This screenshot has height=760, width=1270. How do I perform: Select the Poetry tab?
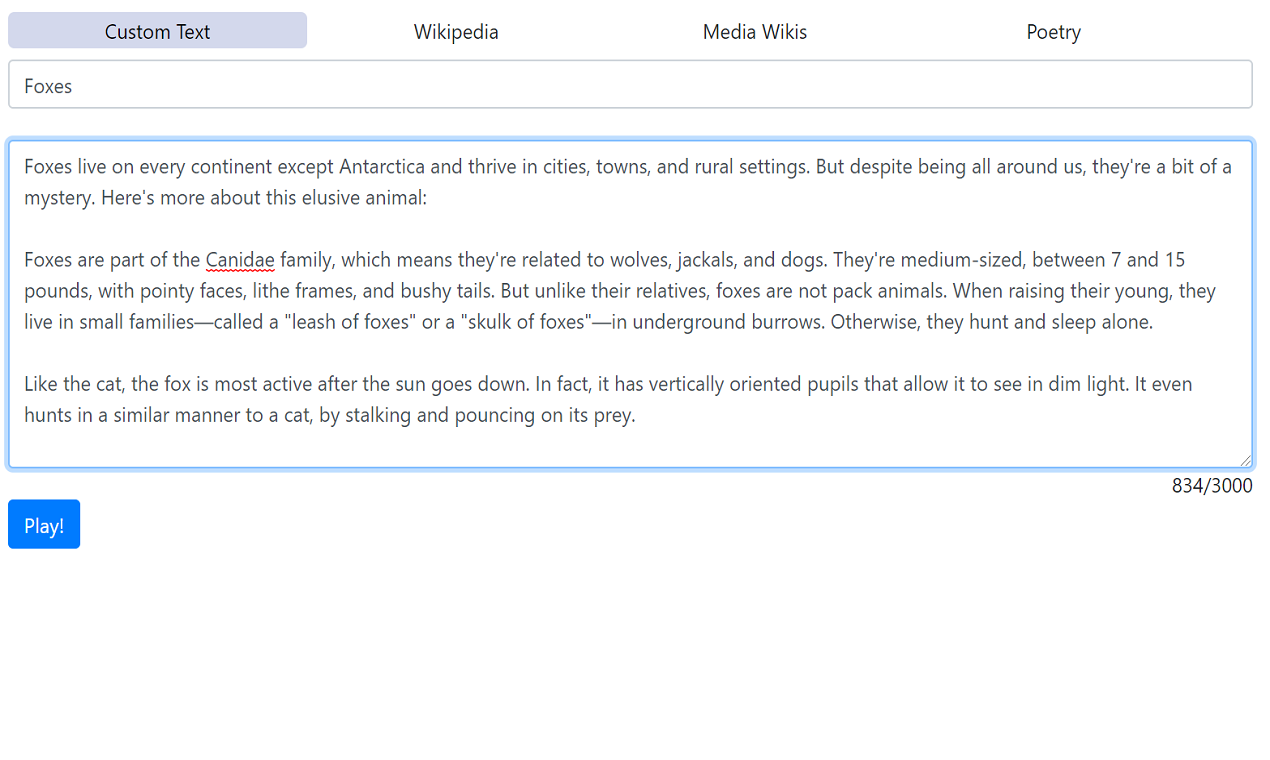pos(1053,31)
